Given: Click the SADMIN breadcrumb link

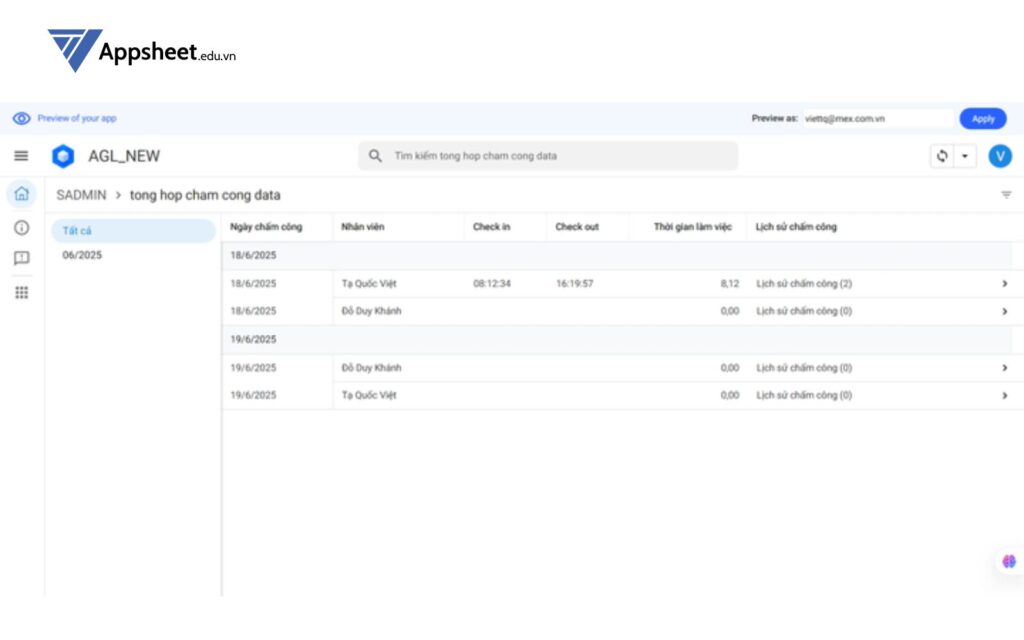Looking at the screenshot, I should [x=81, y=195].
